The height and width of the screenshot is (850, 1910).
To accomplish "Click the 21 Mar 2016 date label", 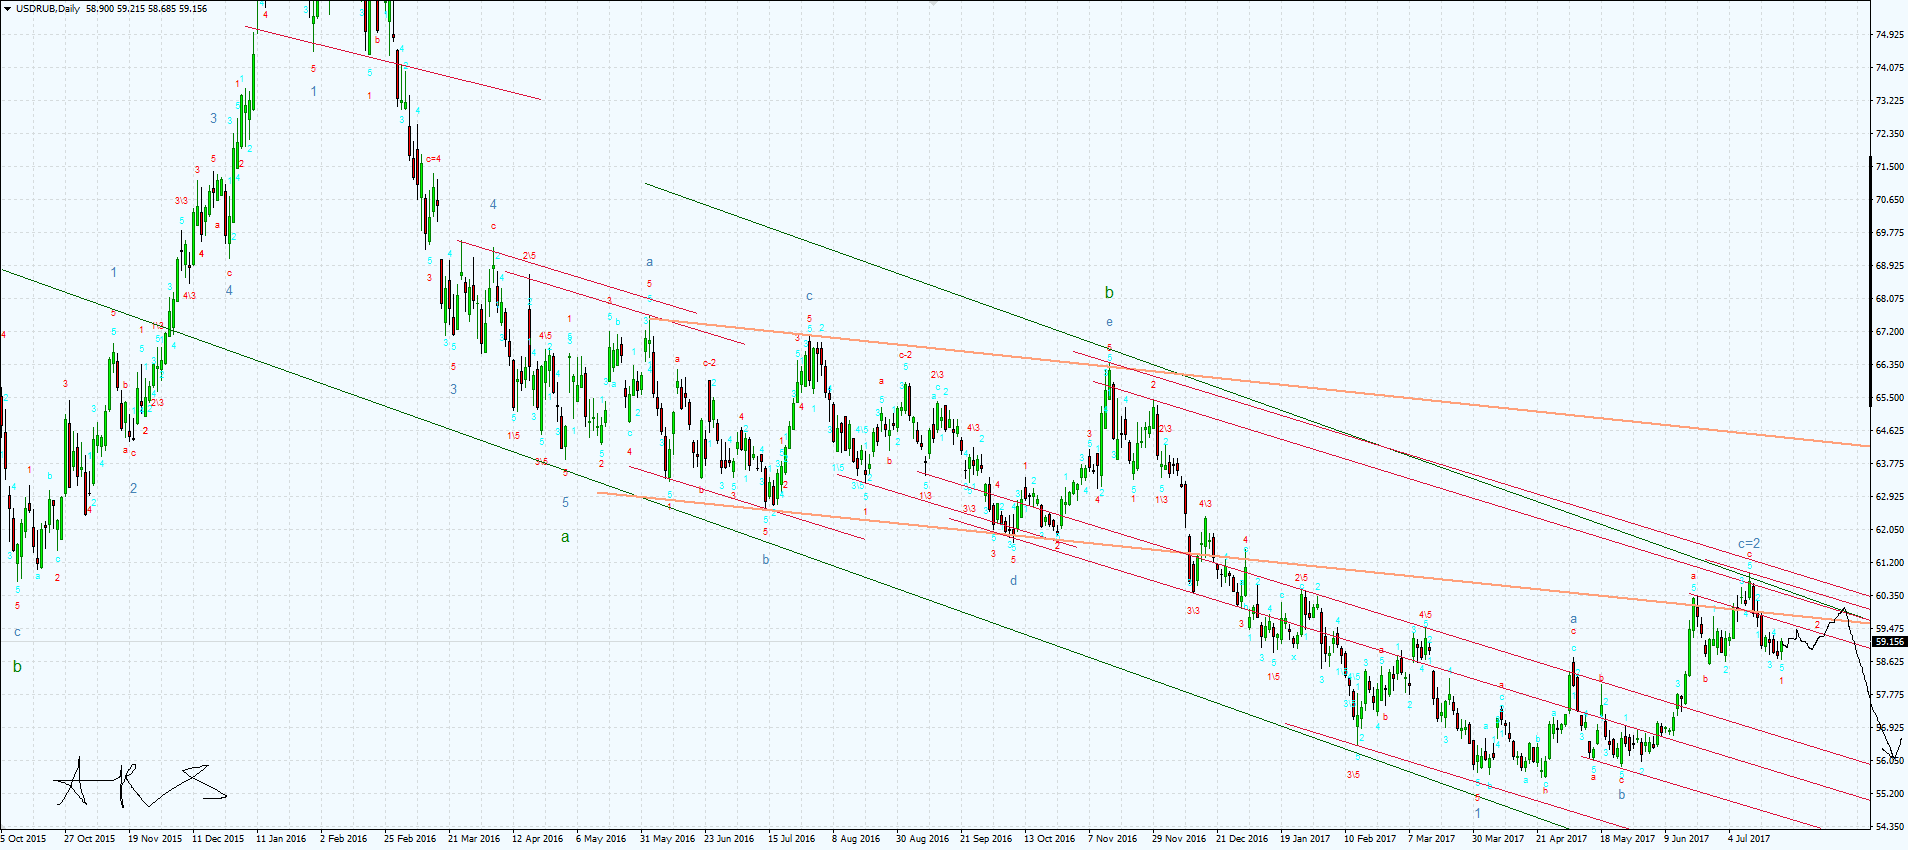I will pyautogui.click(x=474, y=839).
